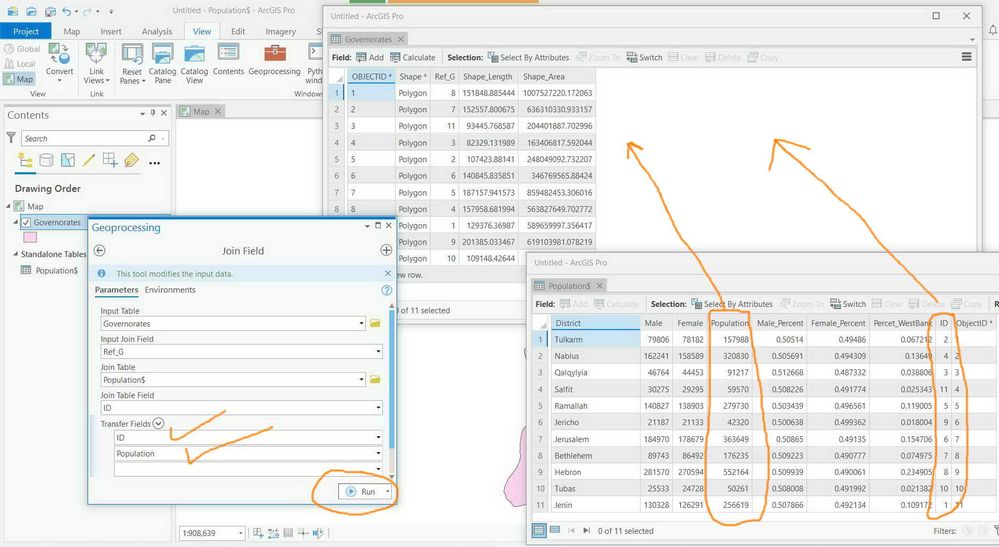Switch to the Analysis ribbon tab
999x547 pixels.
point(157,31)
